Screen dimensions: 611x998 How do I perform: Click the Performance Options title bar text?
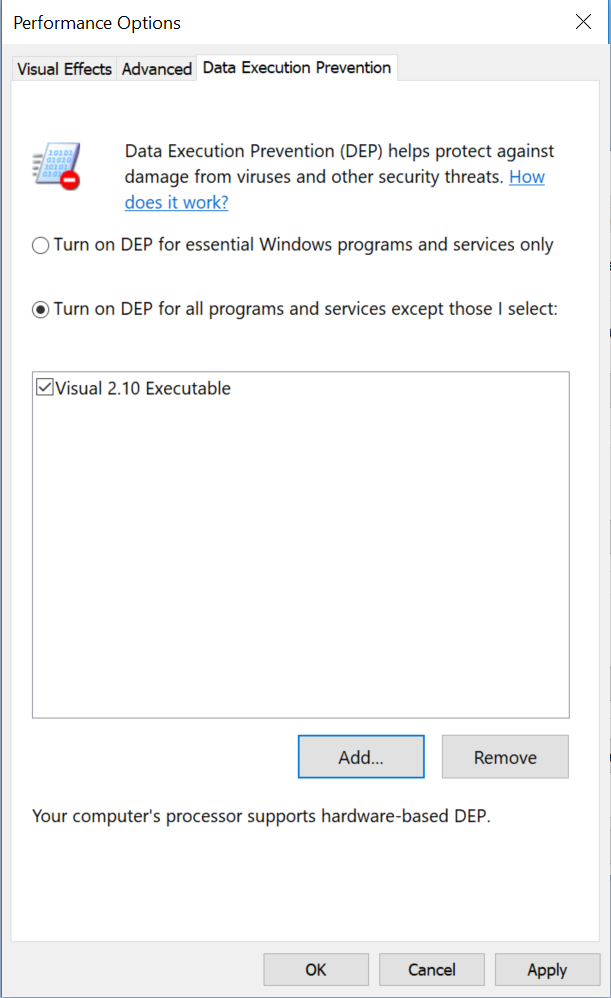[97, 22]
